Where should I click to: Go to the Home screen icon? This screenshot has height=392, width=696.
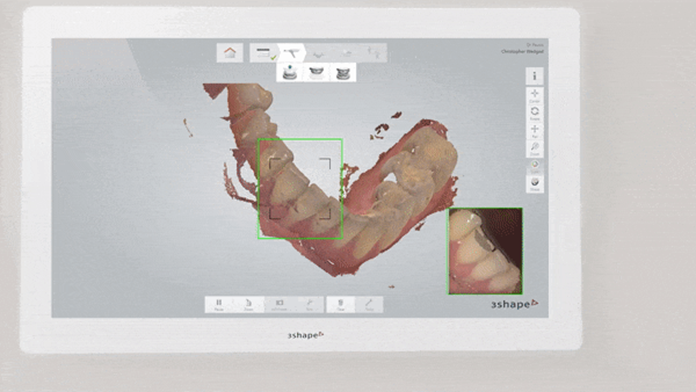point(230,53)
